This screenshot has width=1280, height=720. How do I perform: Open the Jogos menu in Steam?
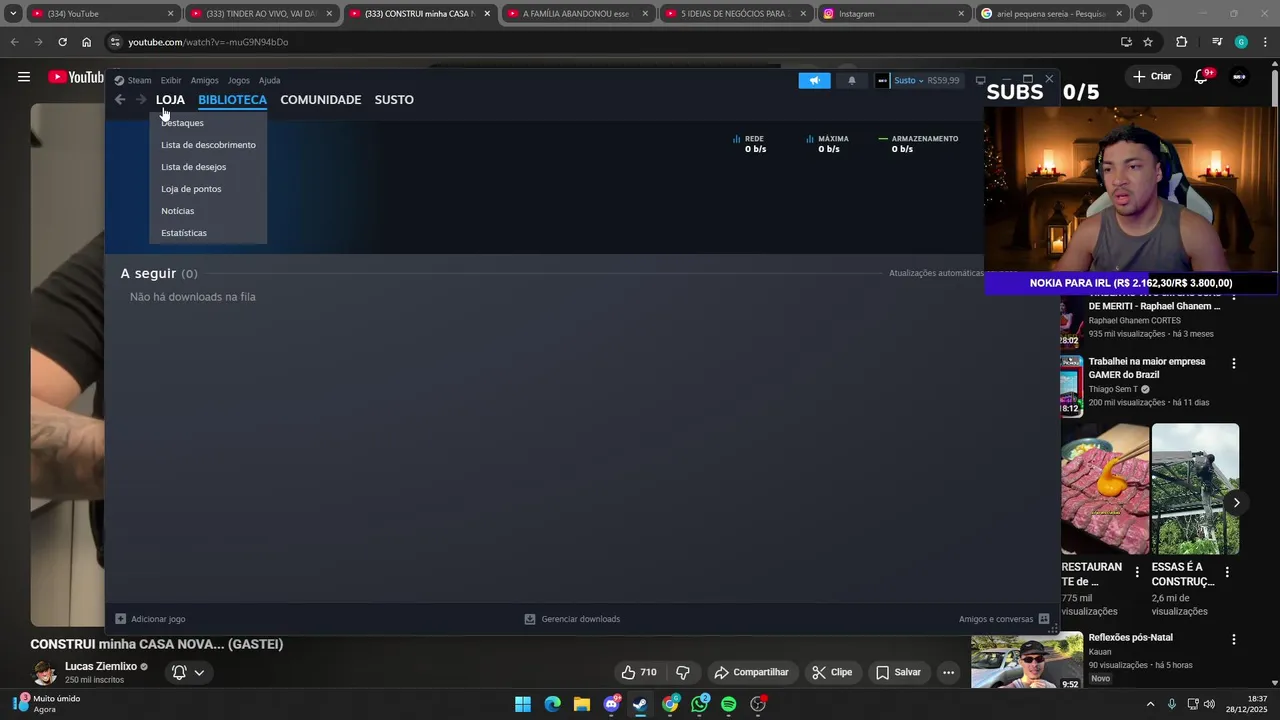pos(238,80)
